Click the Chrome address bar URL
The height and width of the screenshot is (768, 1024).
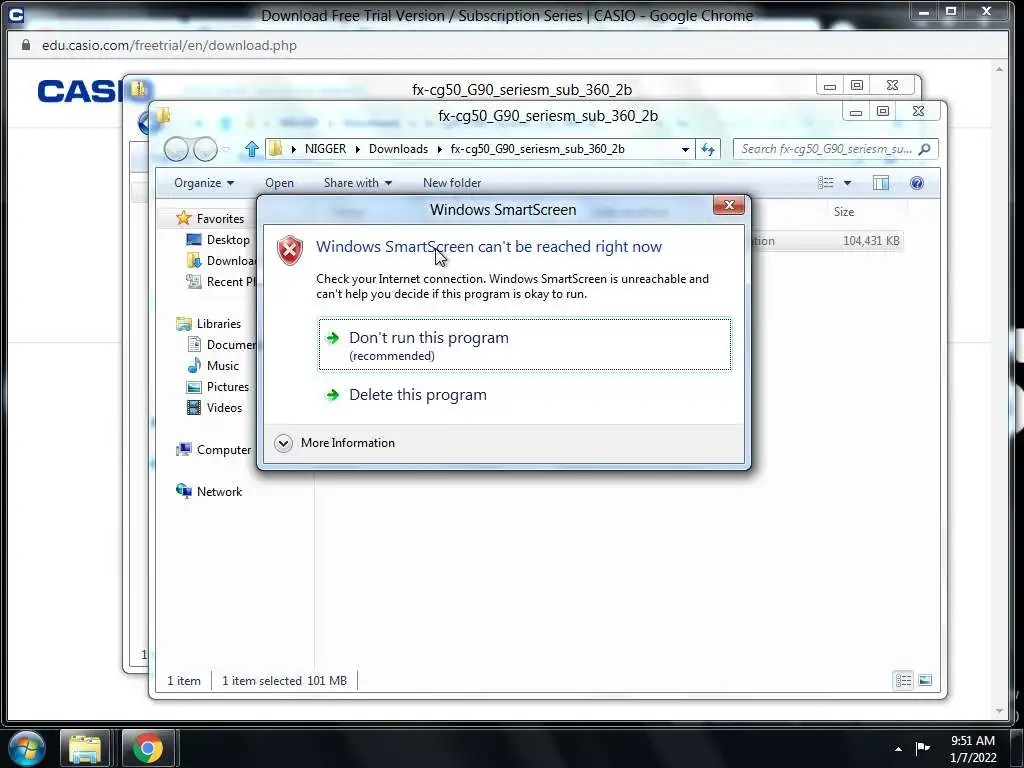[x=169, y=45]
